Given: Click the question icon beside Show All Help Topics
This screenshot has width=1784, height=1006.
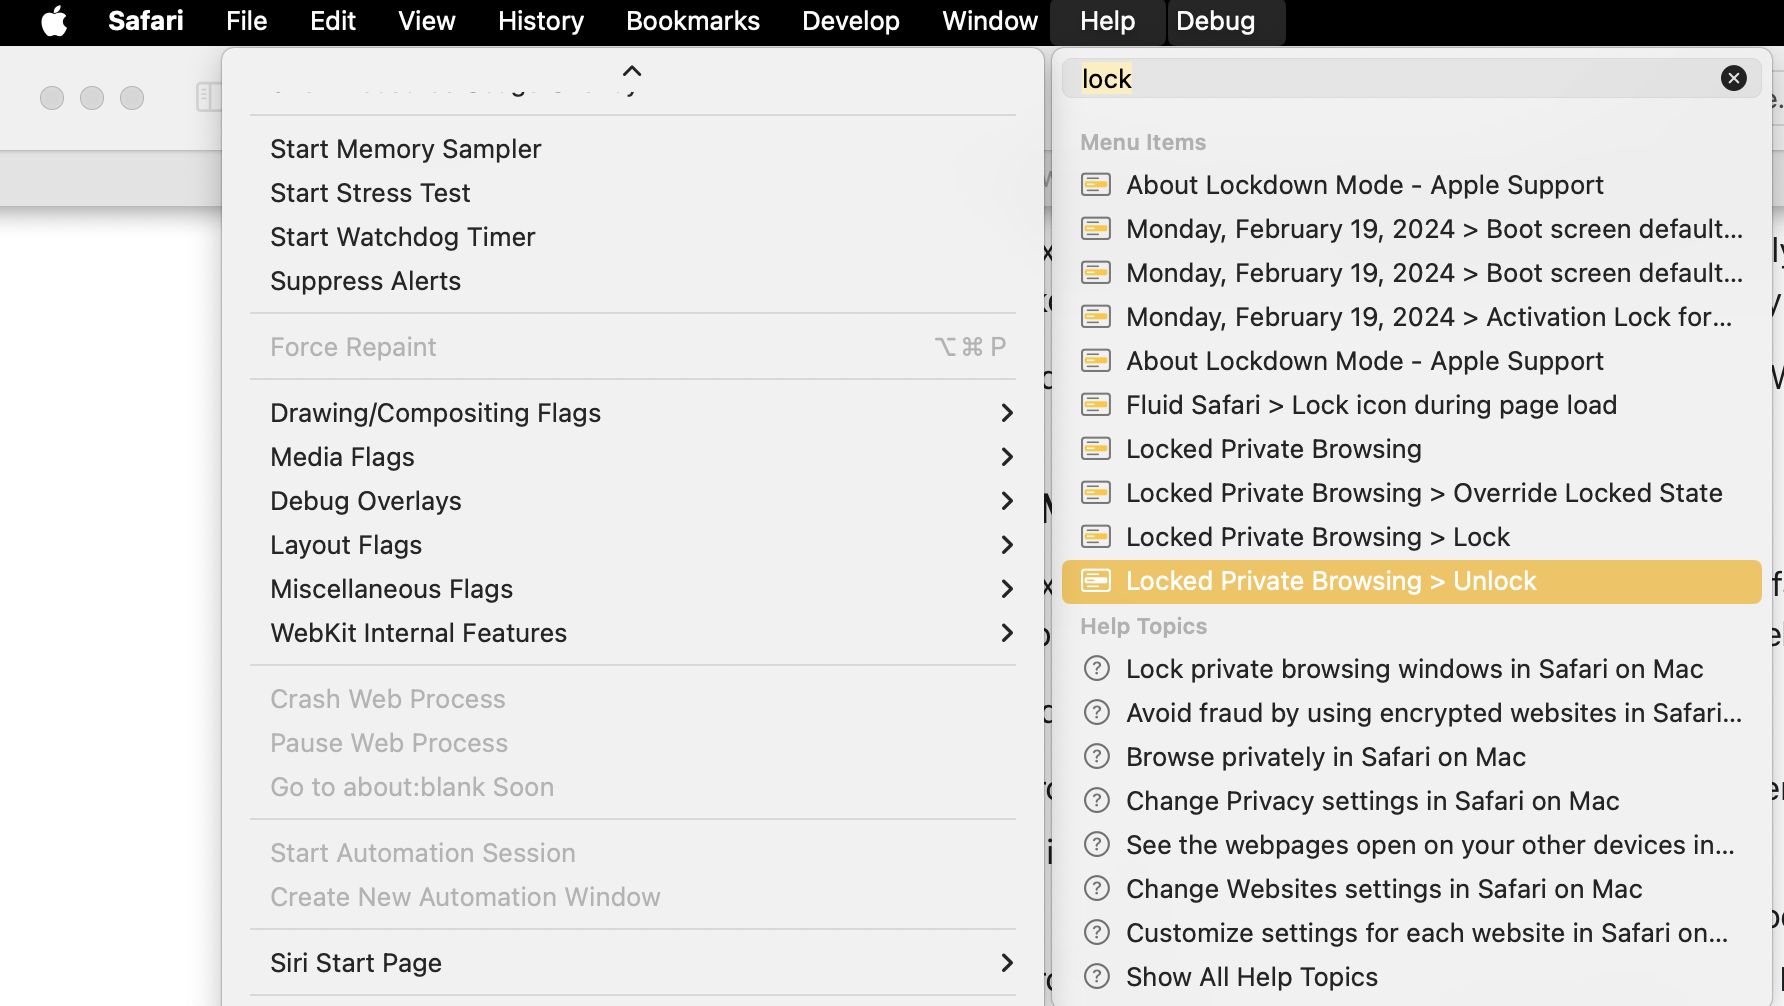Looking at the screenshot, I should pyautogui.click(x=1097, y=977).
